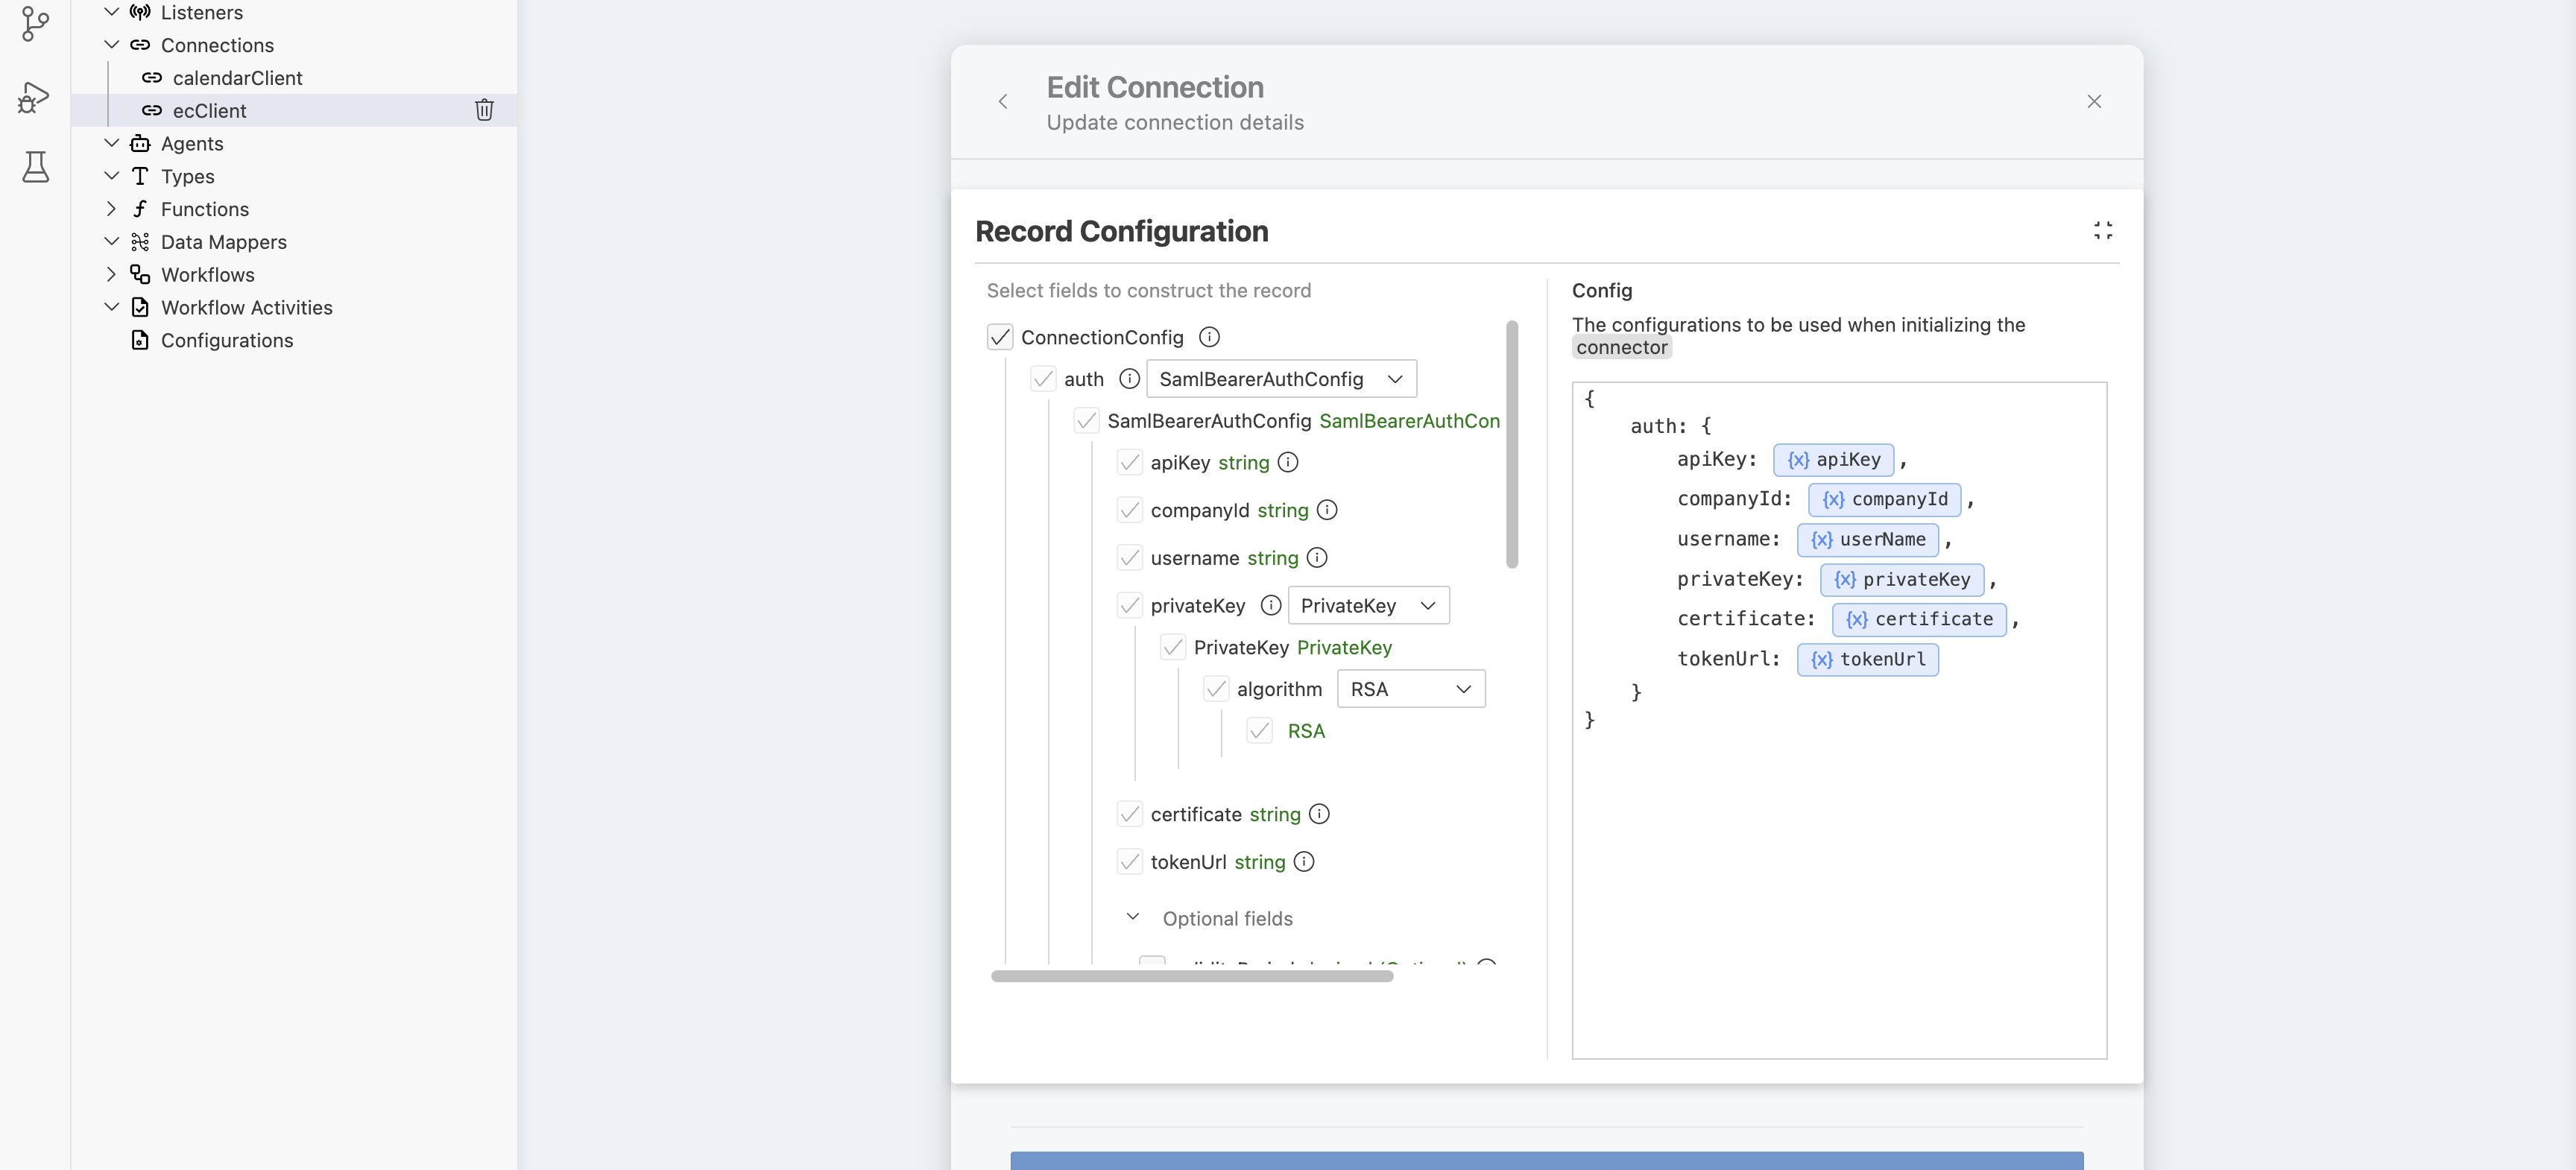
Task: Expand the Functions tree node
Action: (112, 209)
